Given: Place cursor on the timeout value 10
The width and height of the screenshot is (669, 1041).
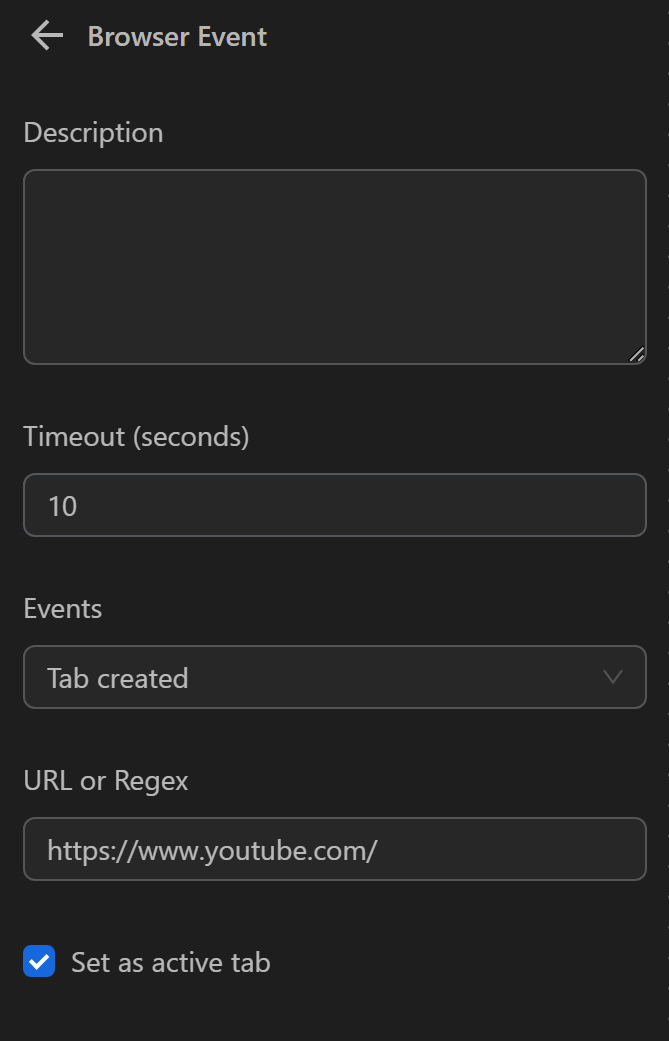Looking at the screenshot, I should point(62,506).
